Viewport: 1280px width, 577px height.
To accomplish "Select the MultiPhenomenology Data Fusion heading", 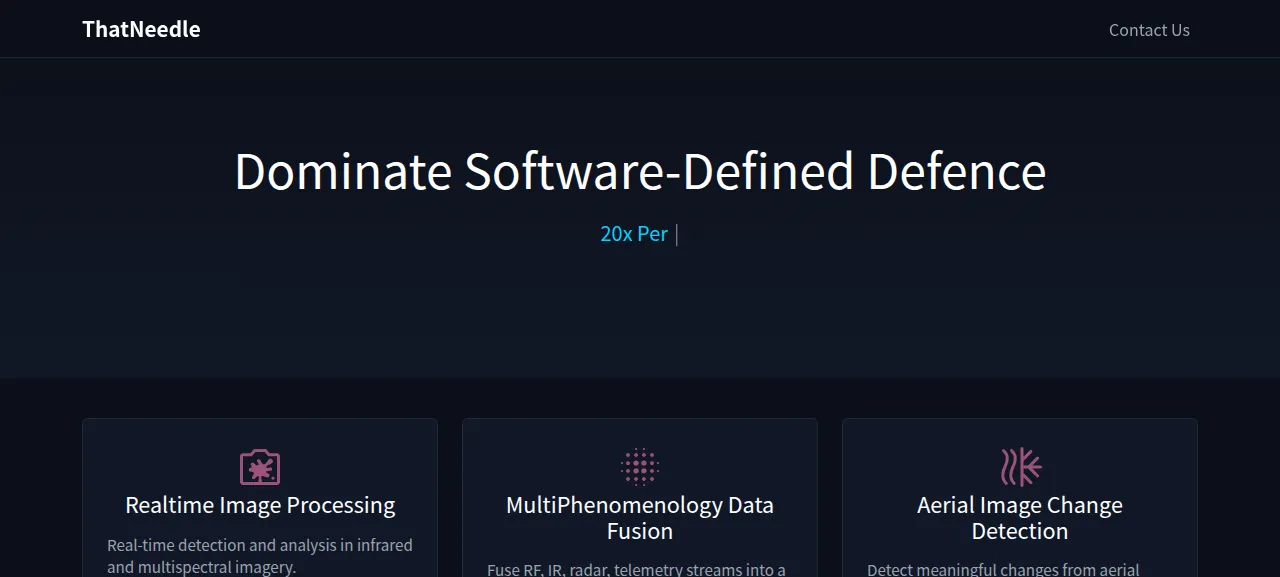I will 640,518.
